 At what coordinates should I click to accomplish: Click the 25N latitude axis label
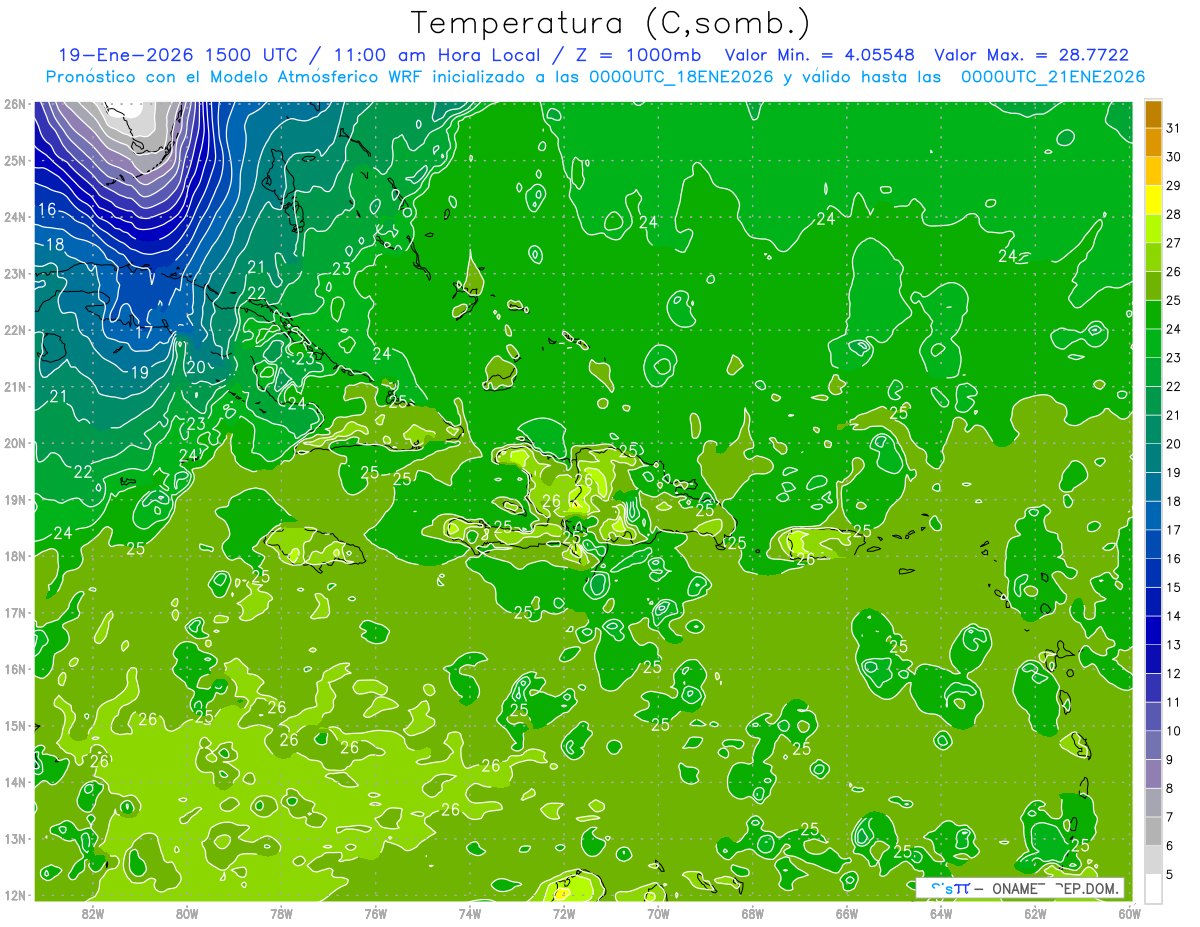15,161
